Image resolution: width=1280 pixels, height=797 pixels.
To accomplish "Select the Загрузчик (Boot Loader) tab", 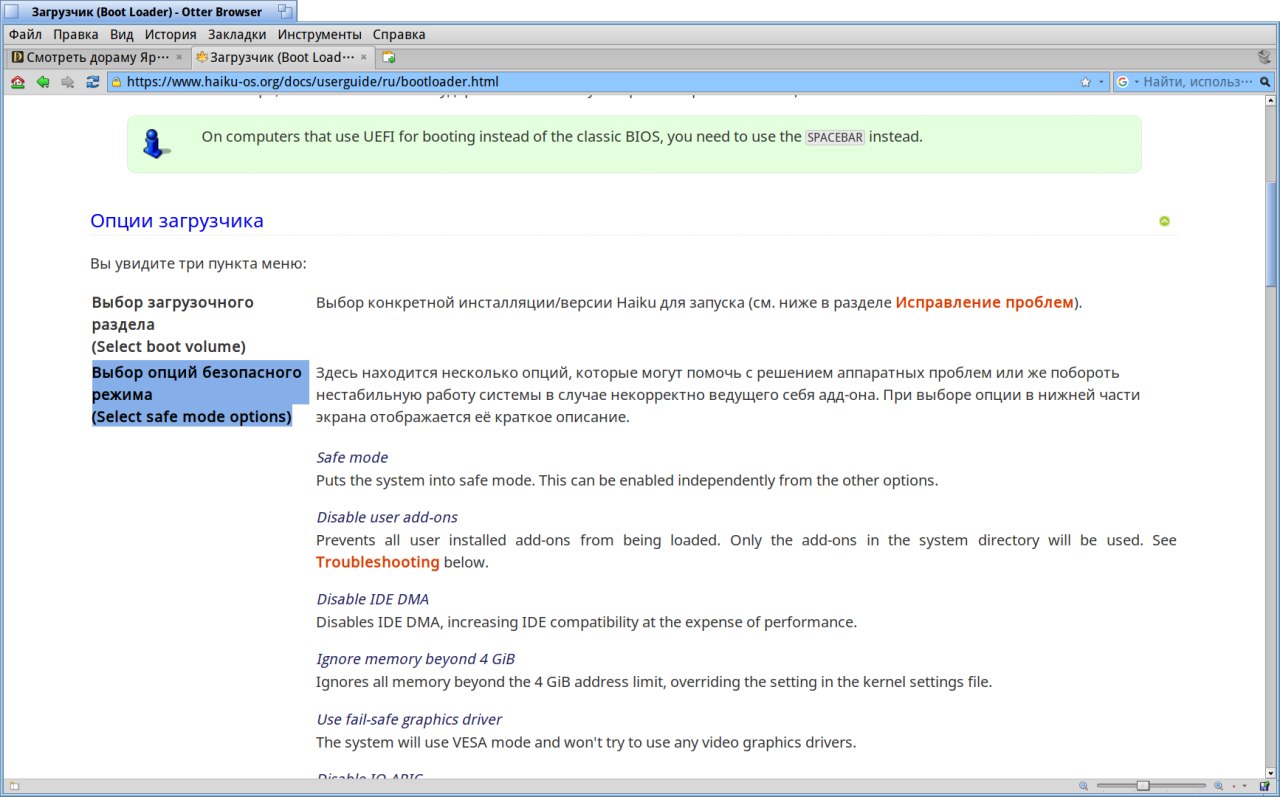I will pos(283,57).
